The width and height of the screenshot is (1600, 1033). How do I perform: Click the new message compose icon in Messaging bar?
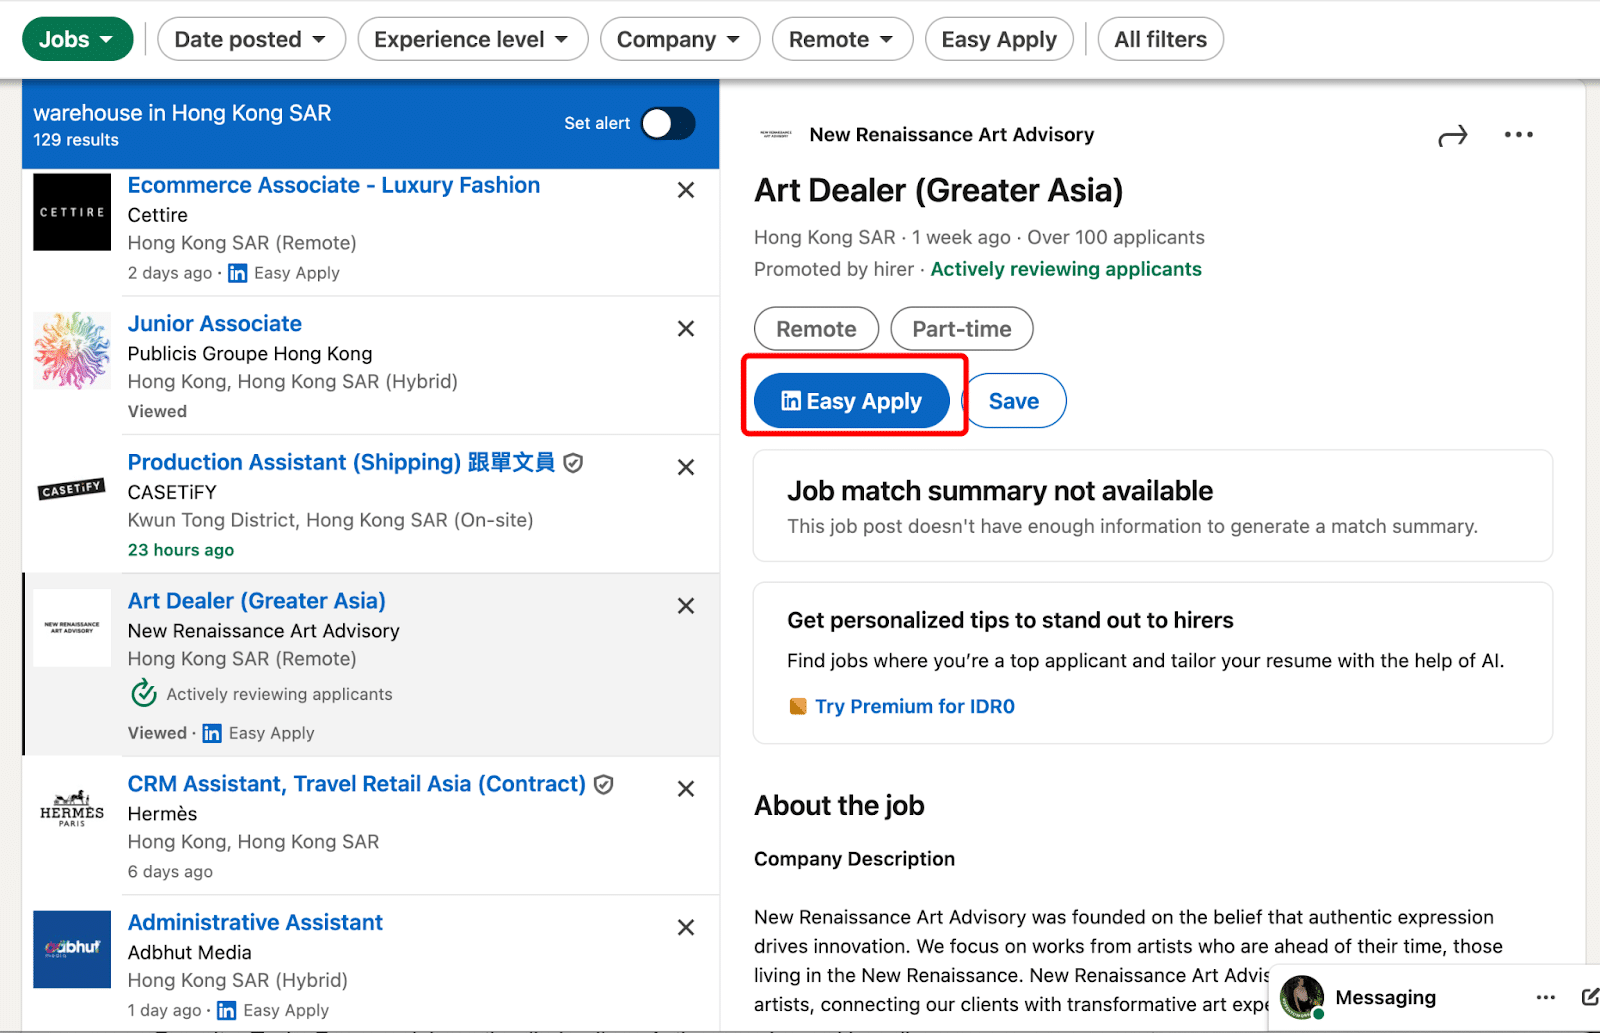tap(1588, 997)
